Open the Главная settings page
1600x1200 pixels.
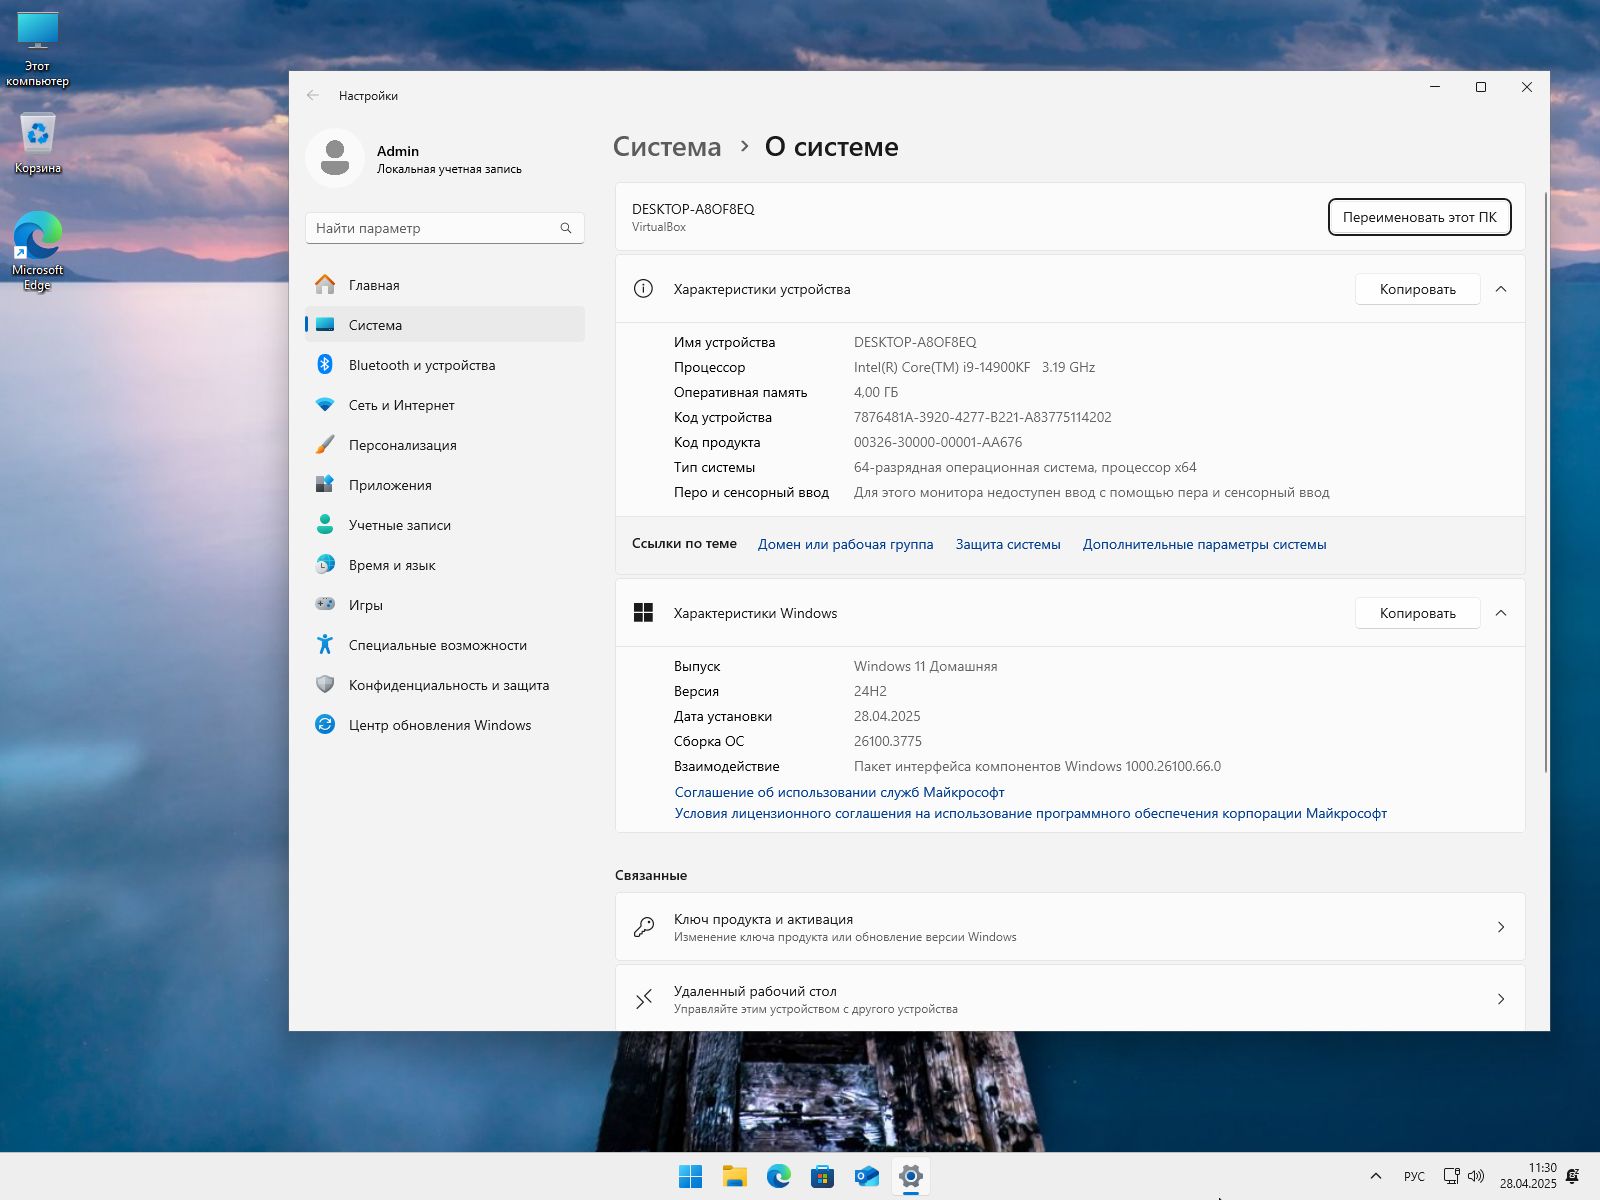coord(445,285)
